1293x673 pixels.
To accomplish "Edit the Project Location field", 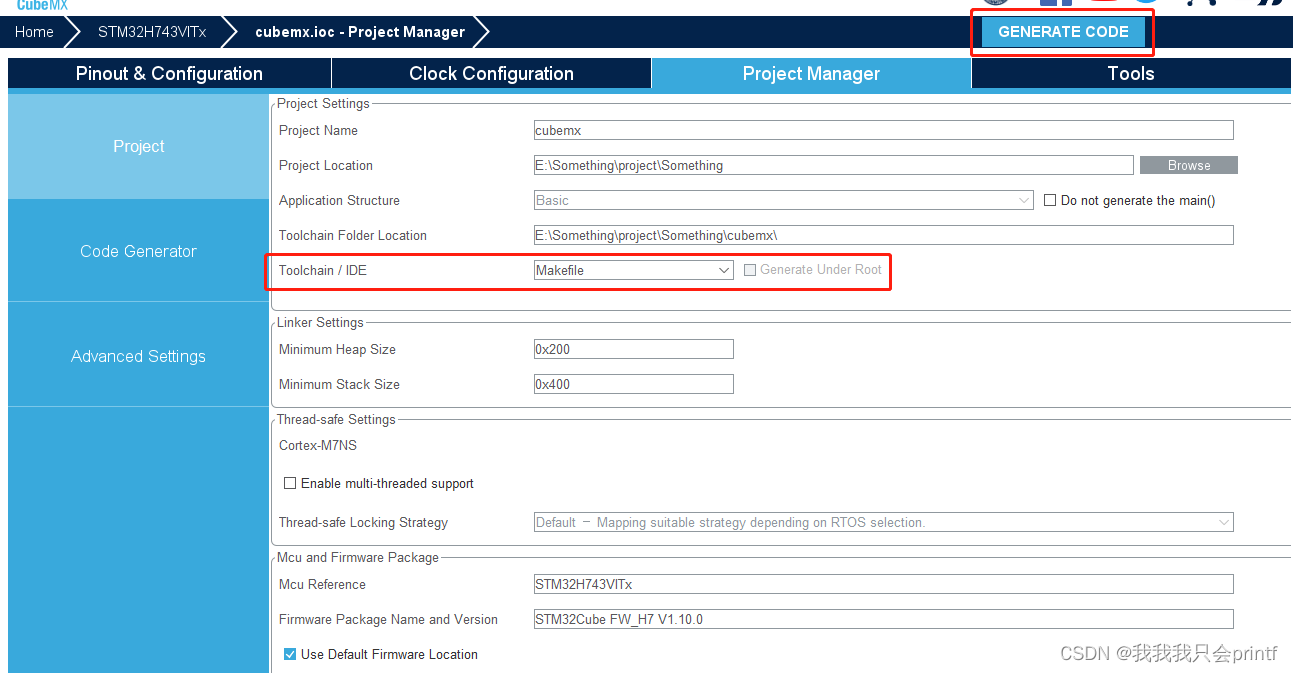I will pos(833,165).
